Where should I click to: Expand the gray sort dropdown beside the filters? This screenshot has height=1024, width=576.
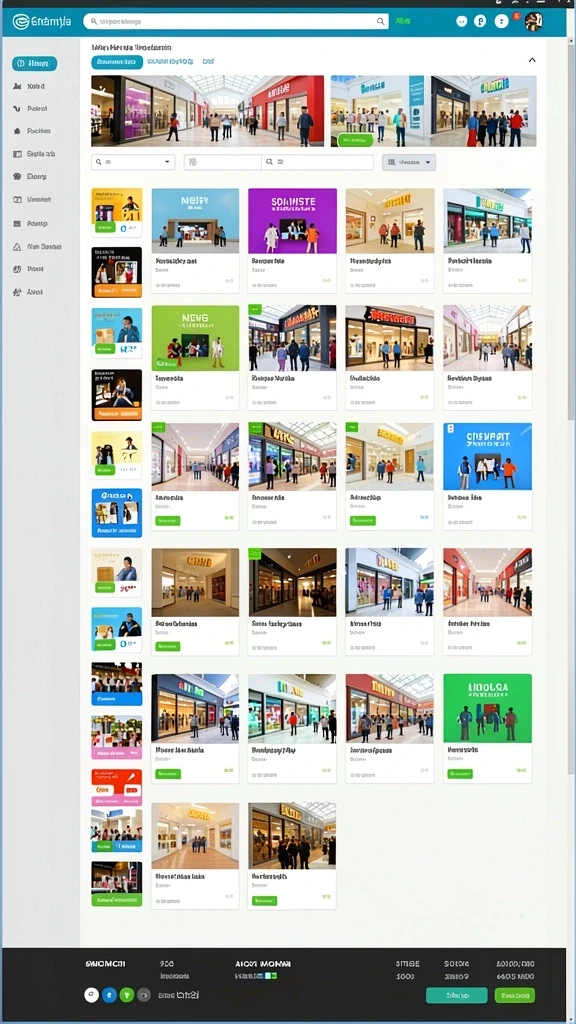point(409,162)
